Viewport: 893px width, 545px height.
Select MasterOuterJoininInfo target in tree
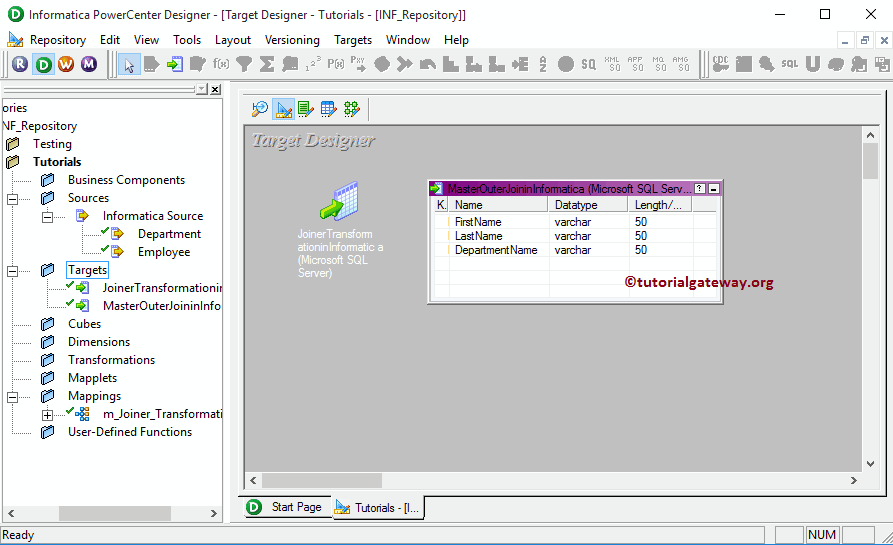point(162,306)
